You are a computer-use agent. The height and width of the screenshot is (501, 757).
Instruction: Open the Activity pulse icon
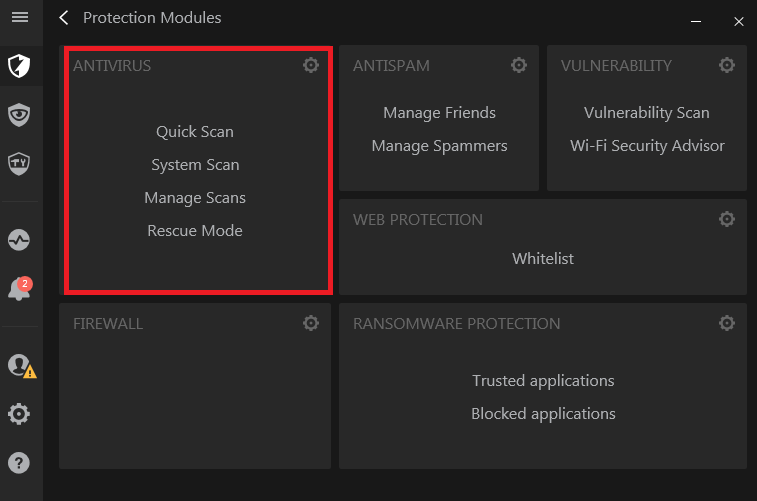[x=20, y=241]
